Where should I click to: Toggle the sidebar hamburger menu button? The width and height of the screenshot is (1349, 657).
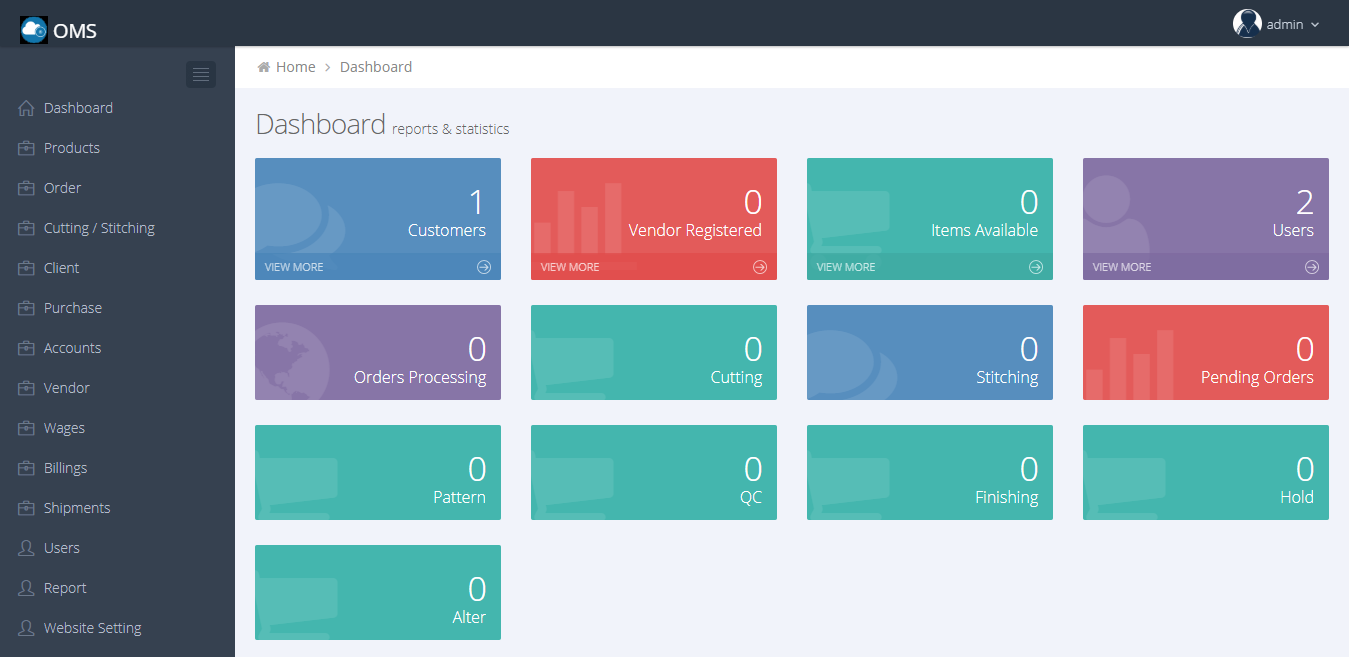click(201, 74)
